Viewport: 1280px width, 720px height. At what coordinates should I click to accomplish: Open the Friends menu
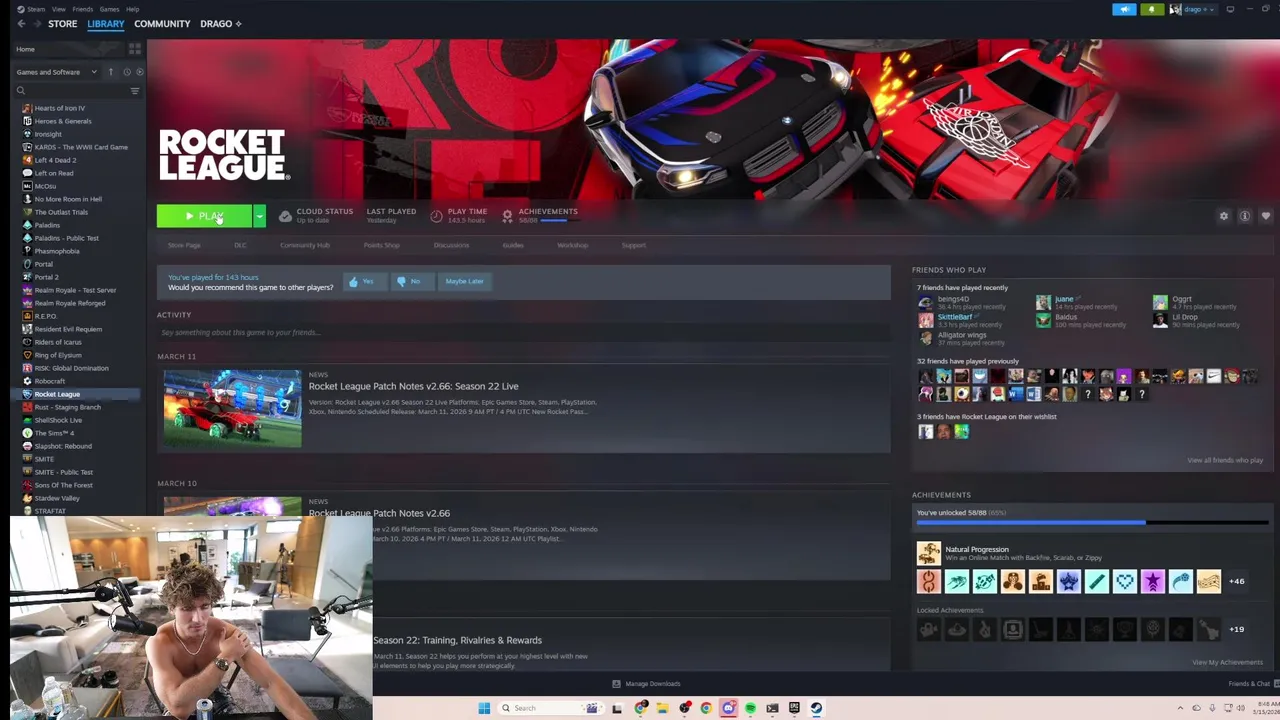(x=82, y=9)
